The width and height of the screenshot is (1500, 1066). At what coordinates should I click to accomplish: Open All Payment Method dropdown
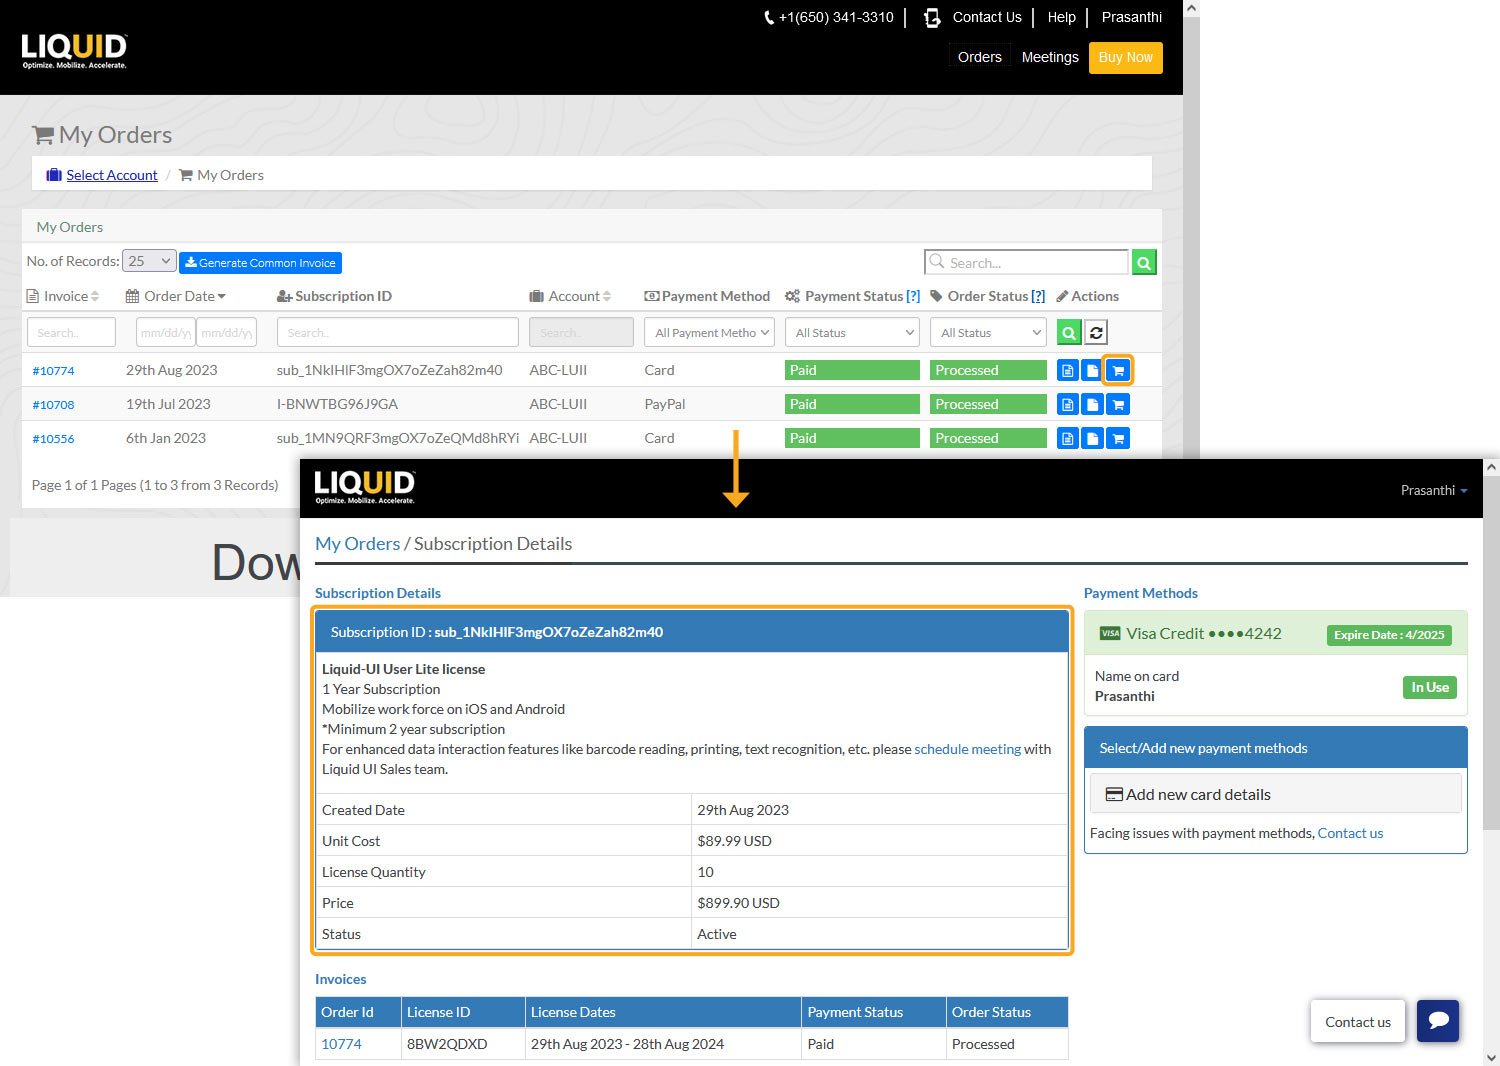click(x=709, y=333)
